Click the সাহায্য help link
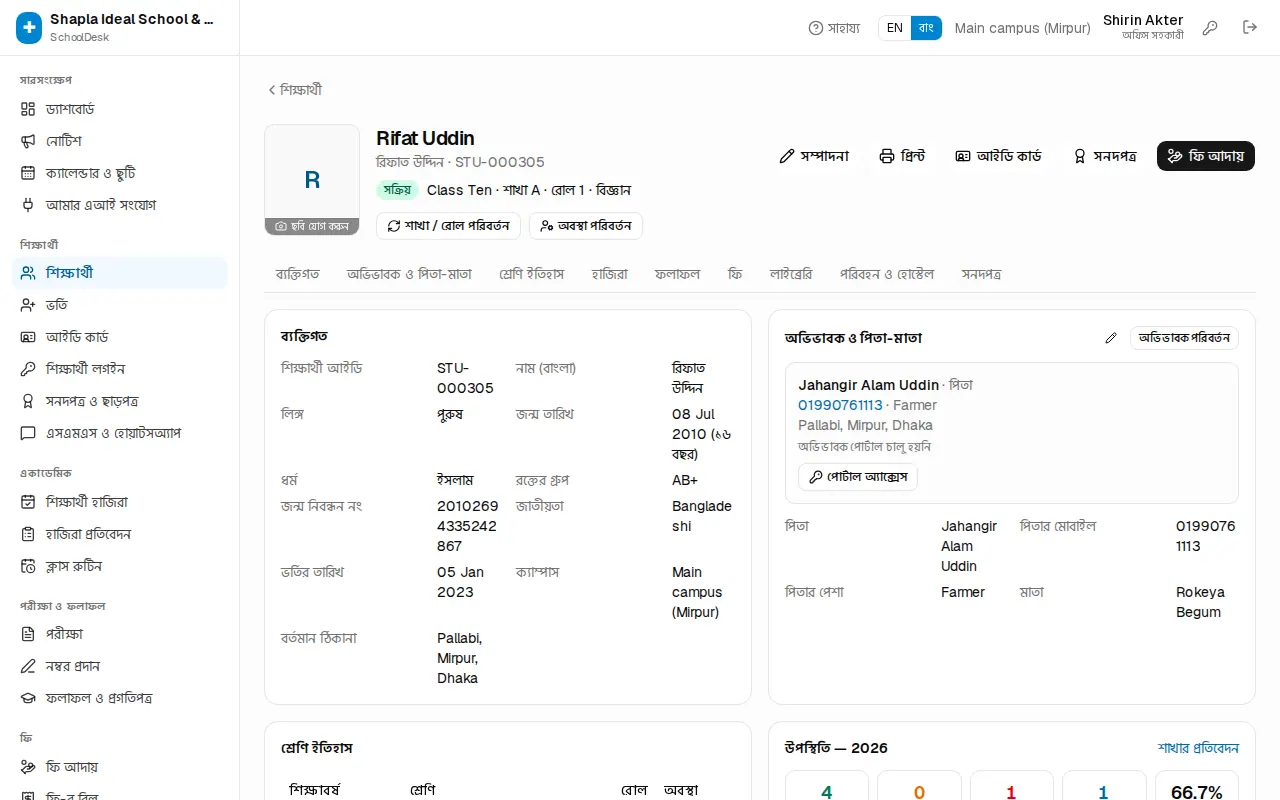The image size is (1280, 800). 834,28
